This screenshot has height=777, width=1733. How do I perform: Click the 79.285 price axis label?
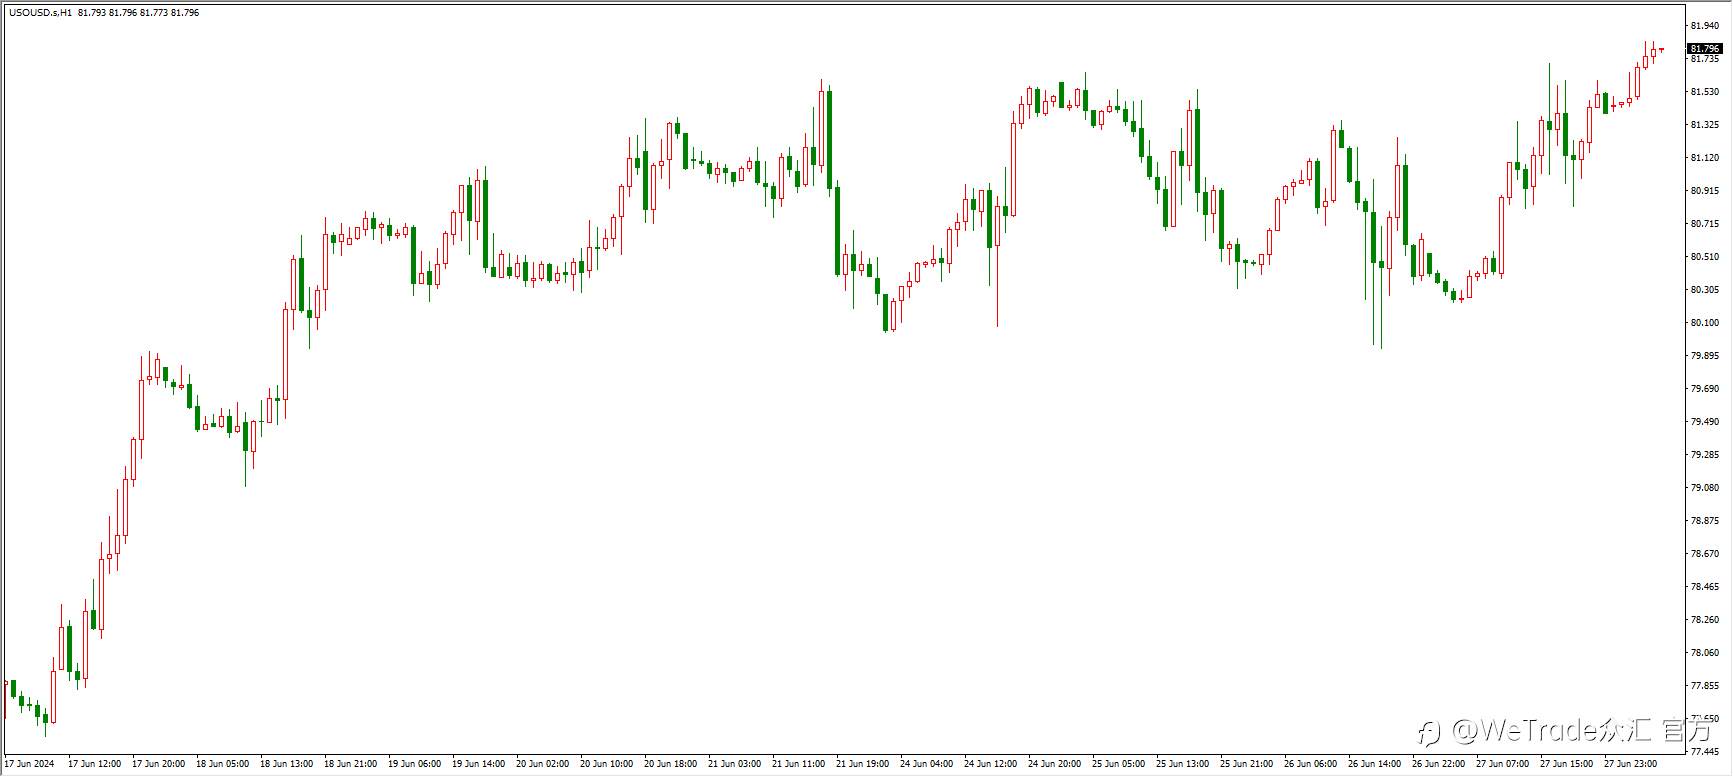tap(1704, 455)
